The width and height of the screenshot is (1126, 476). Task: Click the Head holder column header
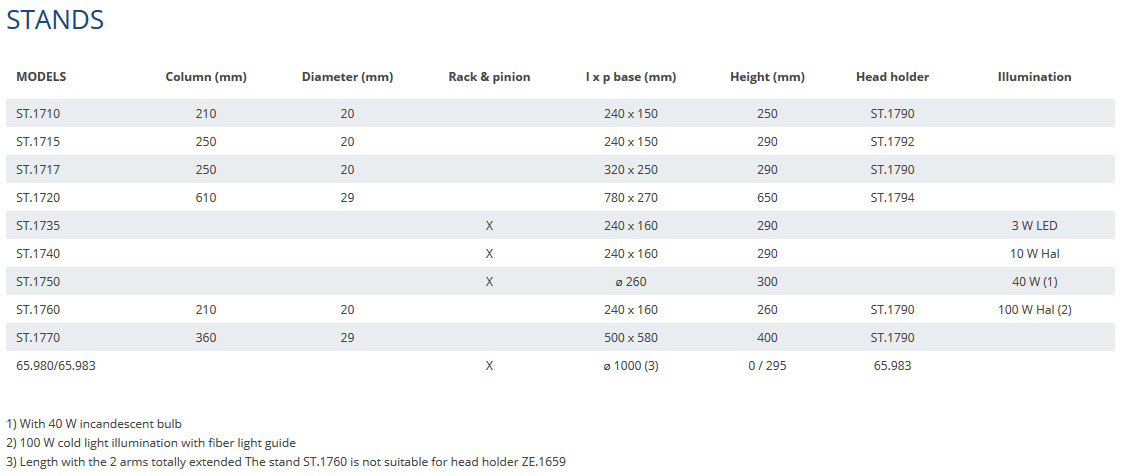(892, 77)
